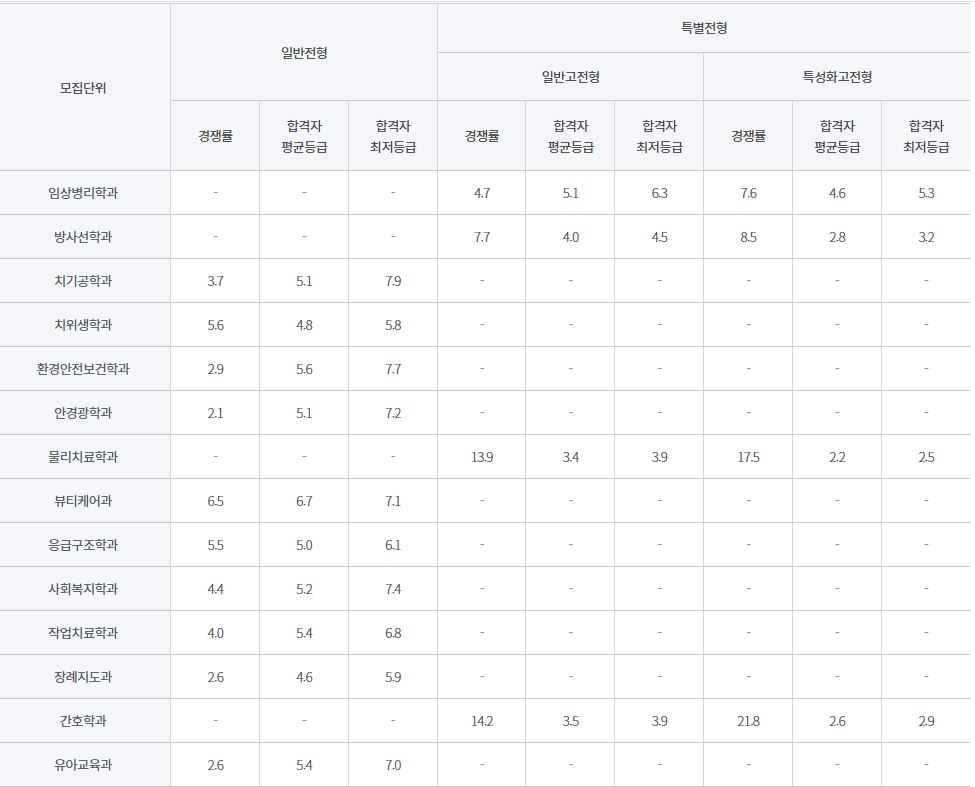Image resolution: width=975 pixels, height=787 pixels.
Task: Click the 특별전형 header cell
Action: [704, 28]
